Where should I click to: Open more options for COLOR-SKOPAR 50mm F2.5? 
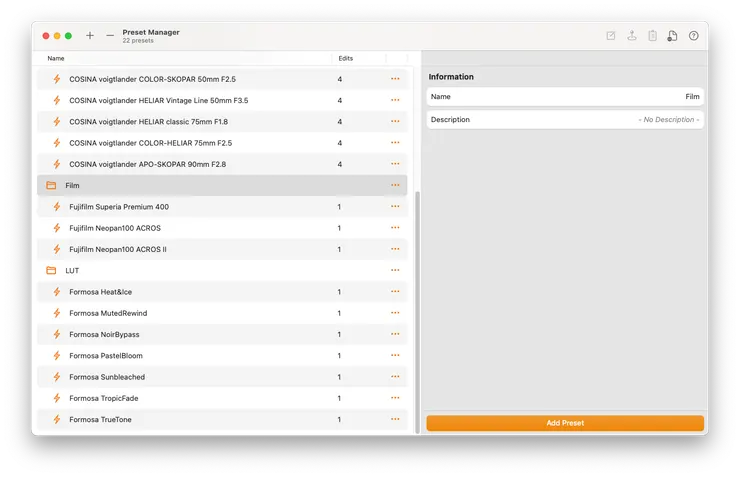tap(395, 79)
